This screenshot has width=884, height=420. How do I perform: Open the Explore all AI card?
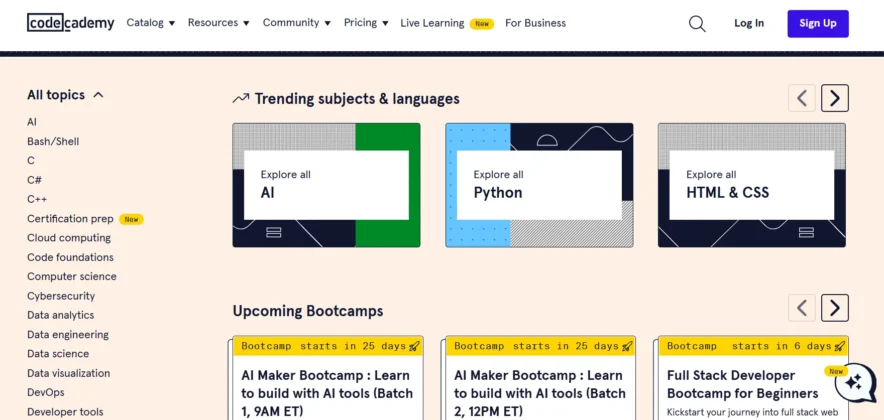click(x=326, y=185)
